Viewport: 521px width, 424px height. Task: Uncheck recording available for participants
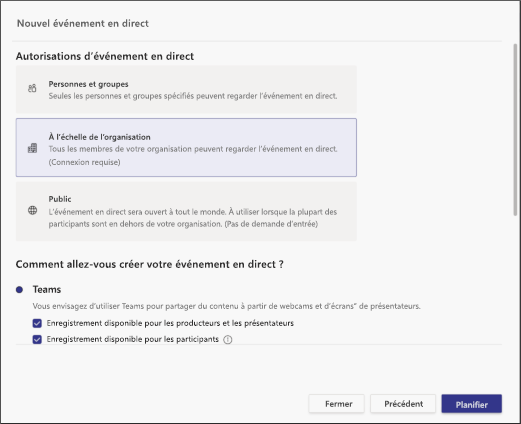pos(37,339)
